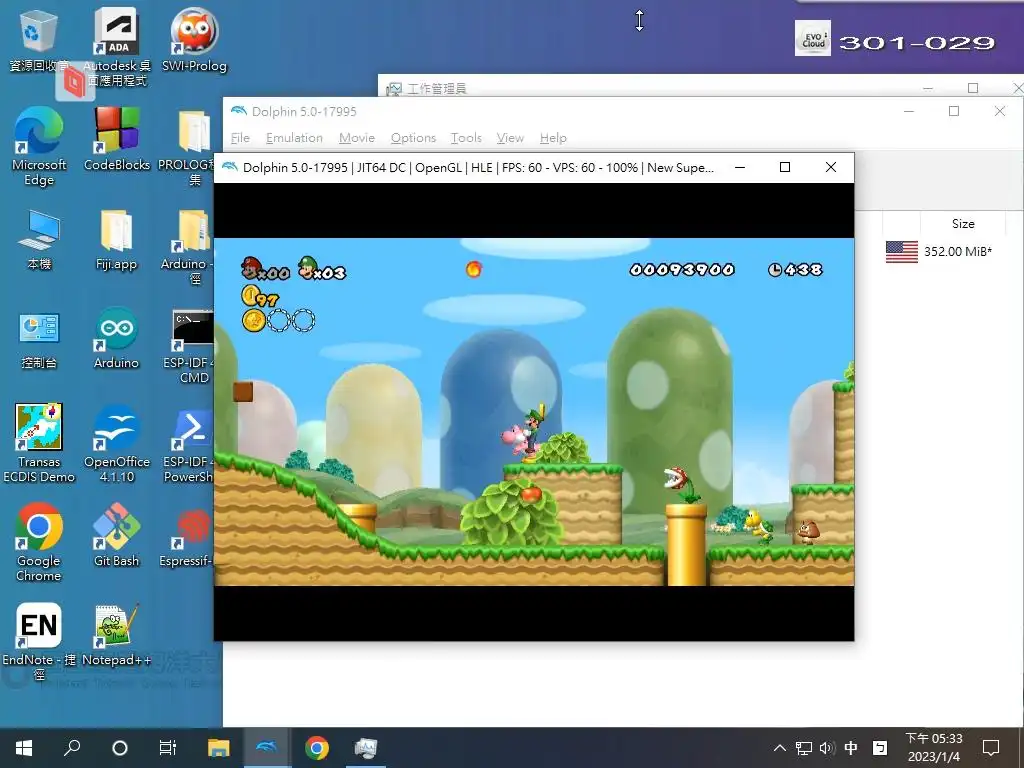Screen dimensions: 1024x768
Task: Open IME mode tray icon
Action: [x=880, y=748]
